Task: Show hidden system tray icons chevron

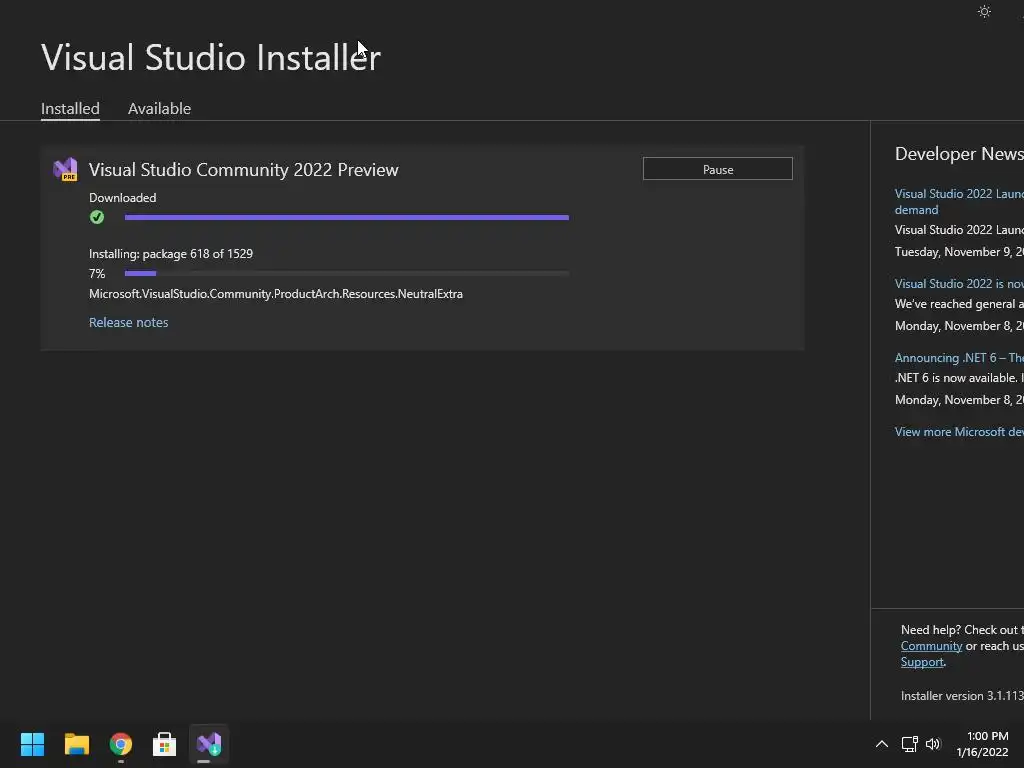Action: click(882, 744)
